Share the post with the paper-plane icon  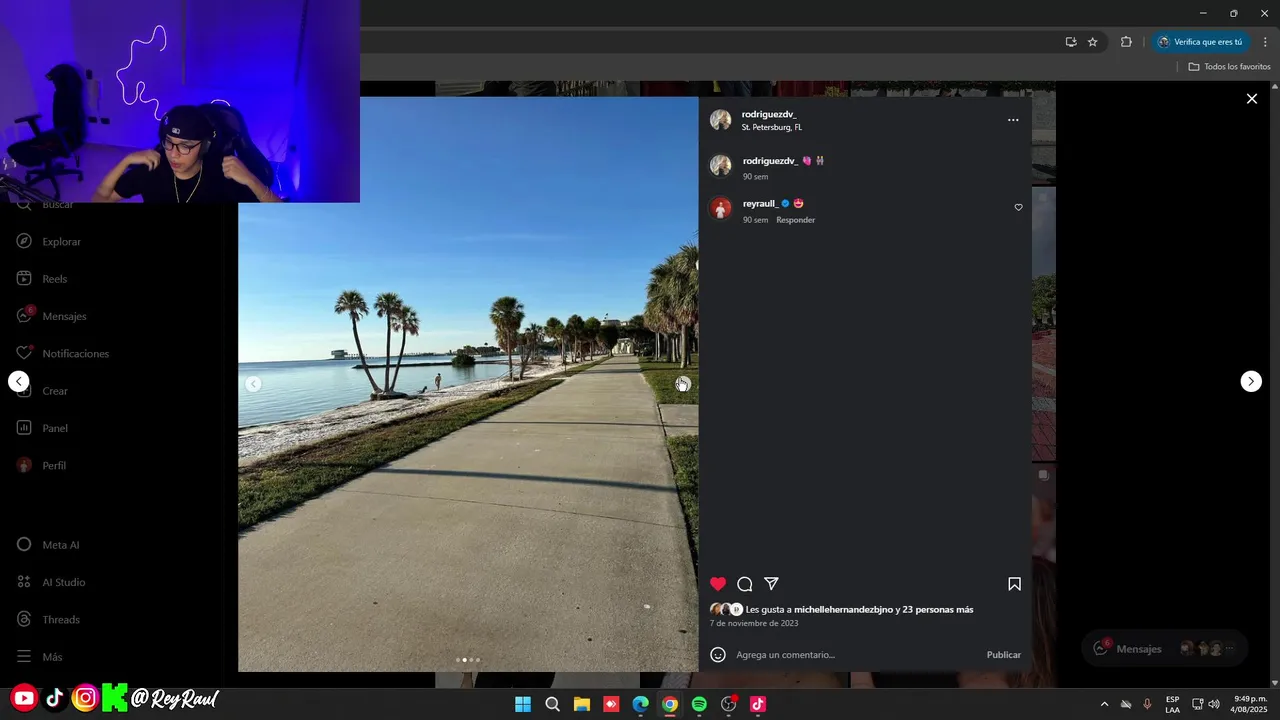point(772,584)
